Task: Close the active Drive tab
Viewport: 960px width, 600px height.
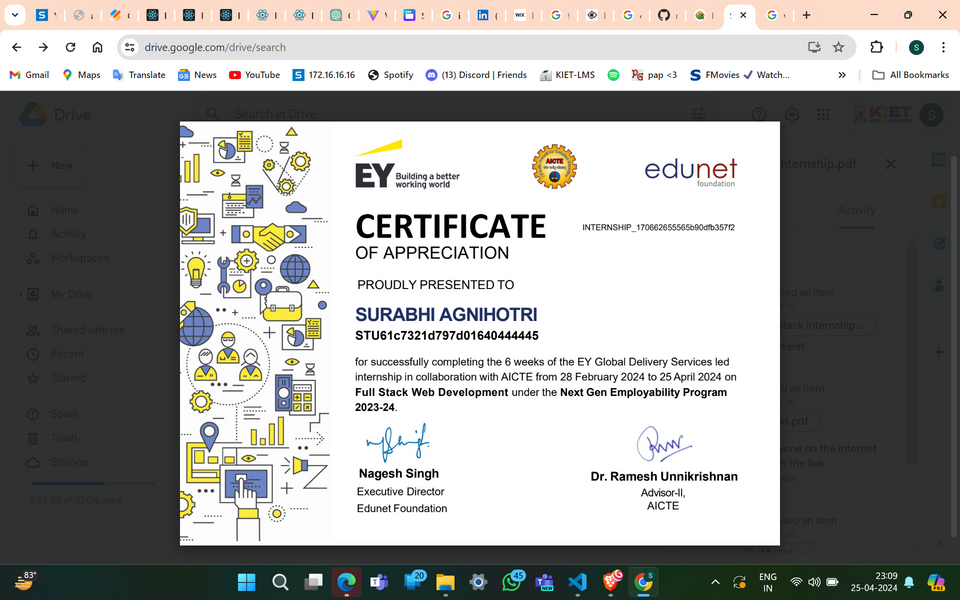Action: click(743, 15)
